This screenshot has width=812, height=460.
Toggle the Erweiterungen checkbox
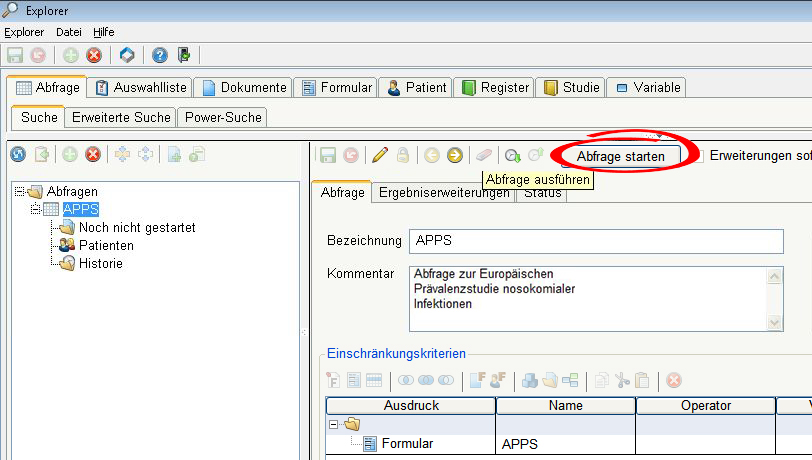coord(698,156)
